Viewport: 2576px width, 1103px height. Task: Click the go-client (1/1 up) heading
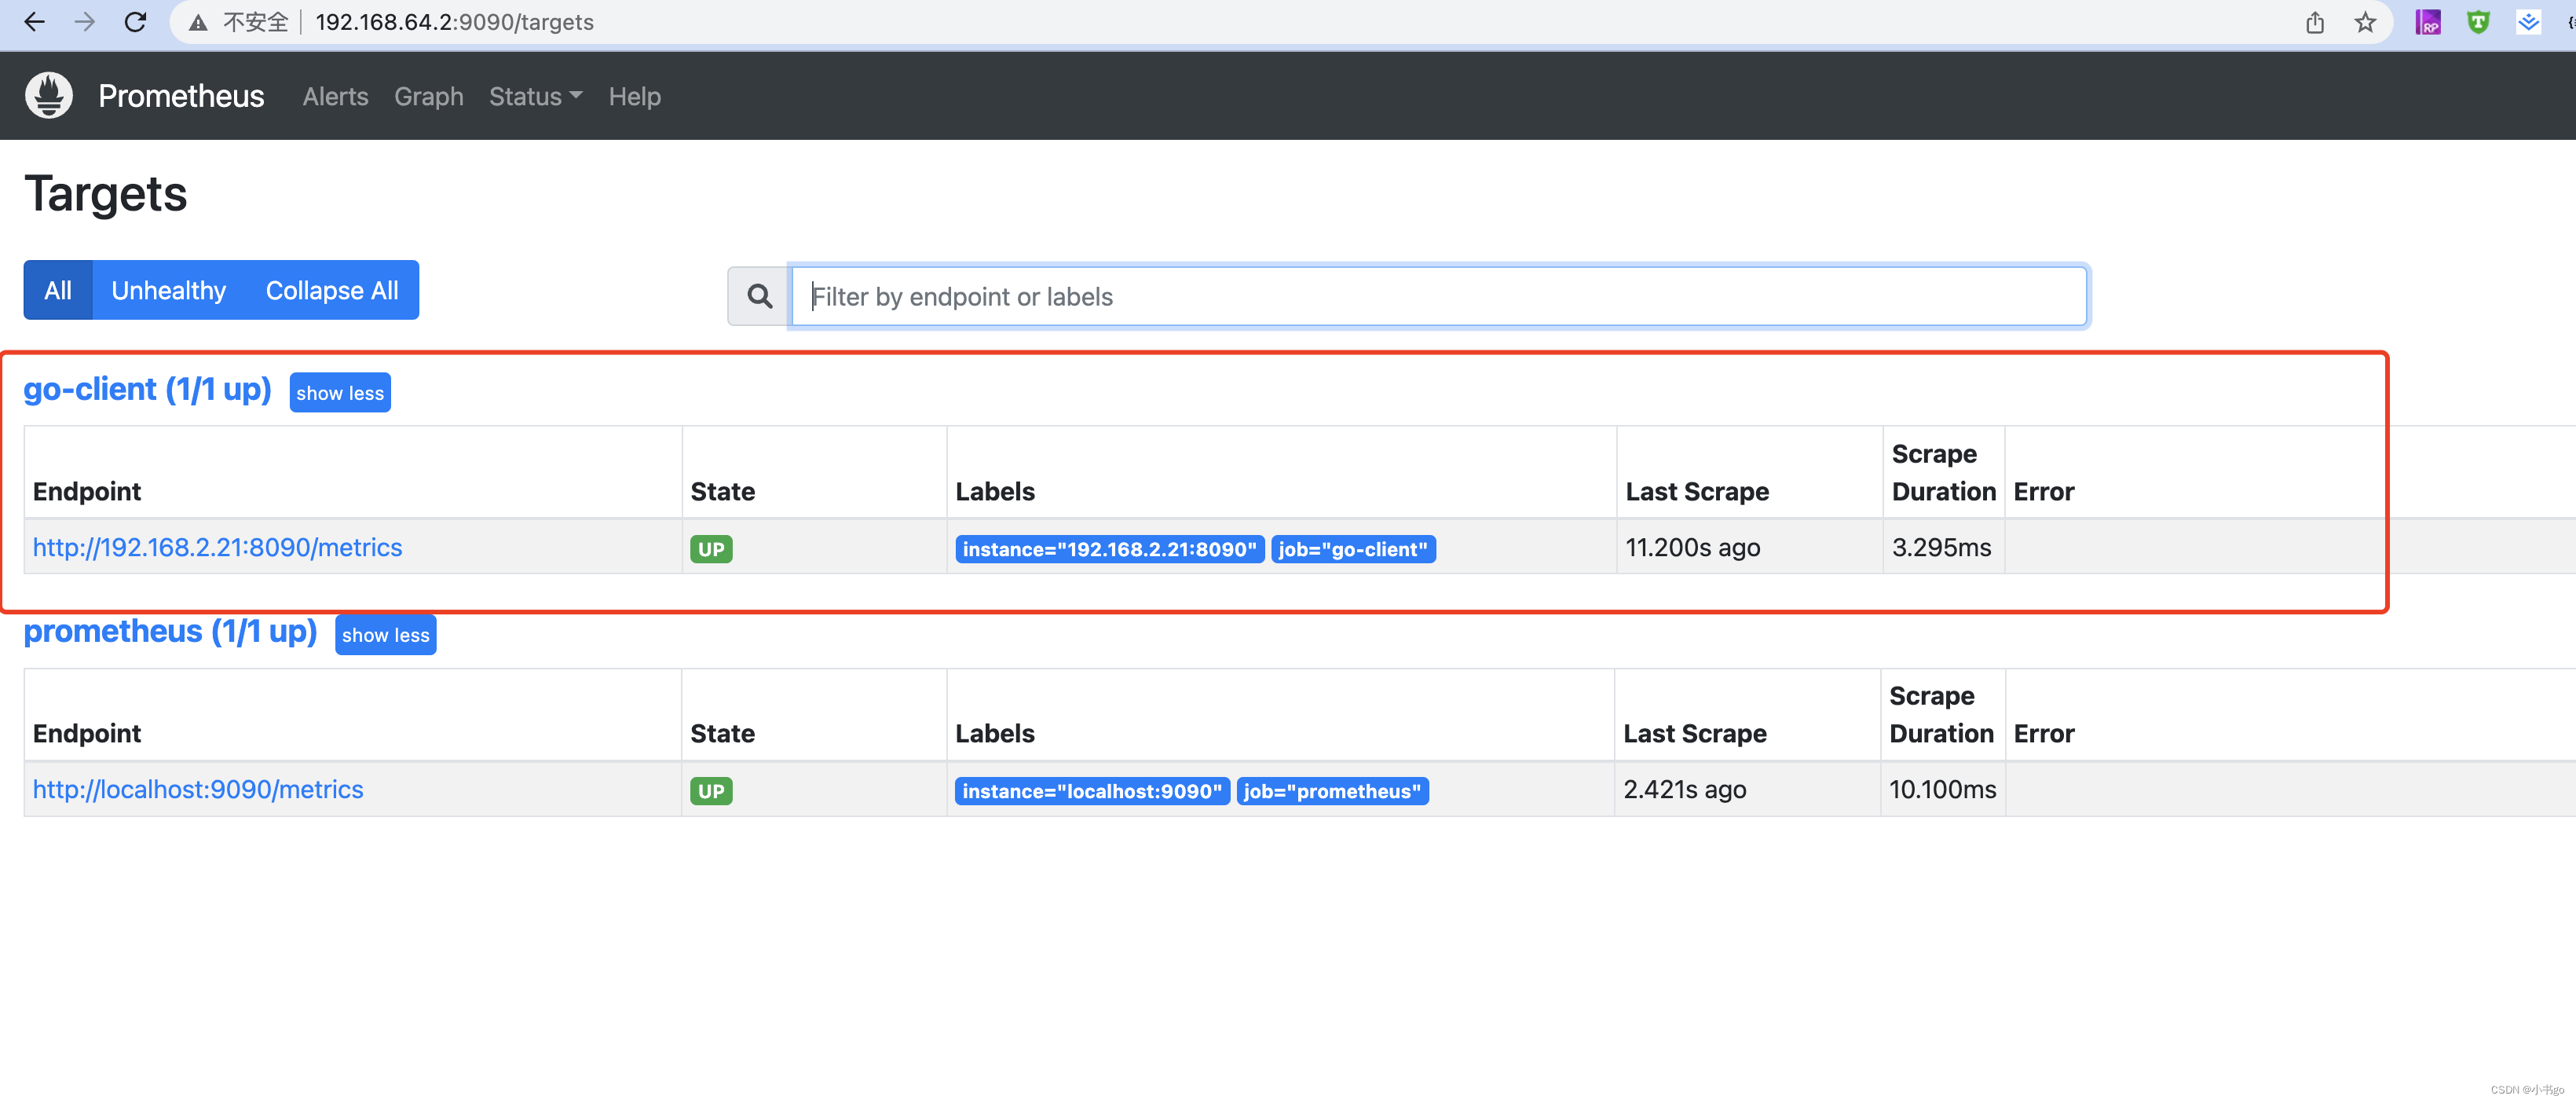pyautogui.click(x=148, y=389)
